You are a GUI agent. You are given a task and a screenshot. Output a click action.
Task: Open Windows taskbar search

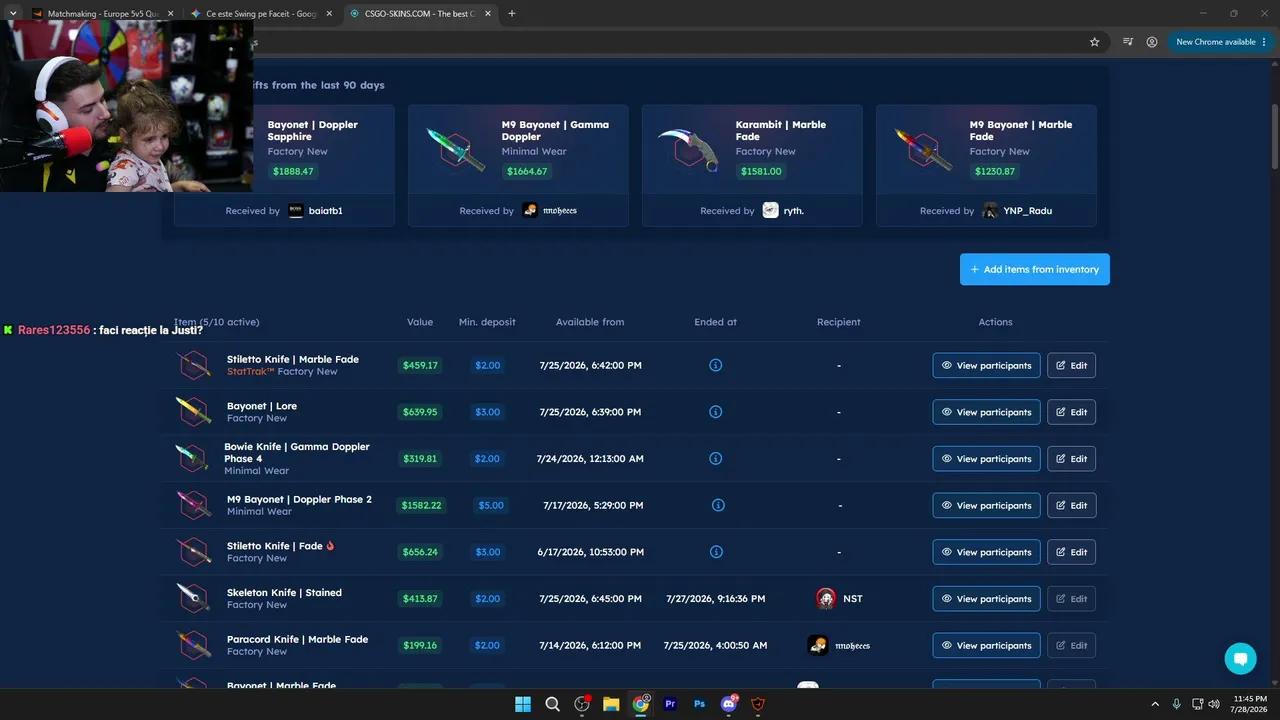552,704
